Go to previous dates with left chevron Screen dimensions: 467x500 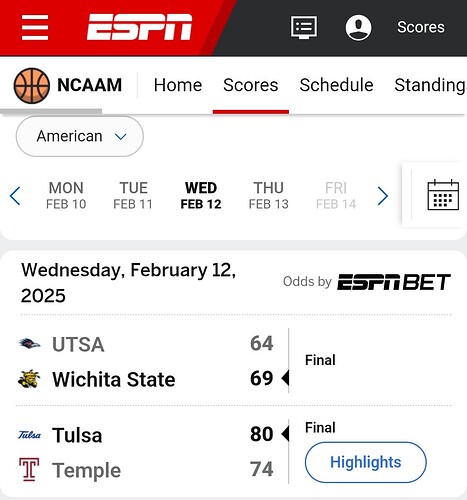click(x=15, y=196)
